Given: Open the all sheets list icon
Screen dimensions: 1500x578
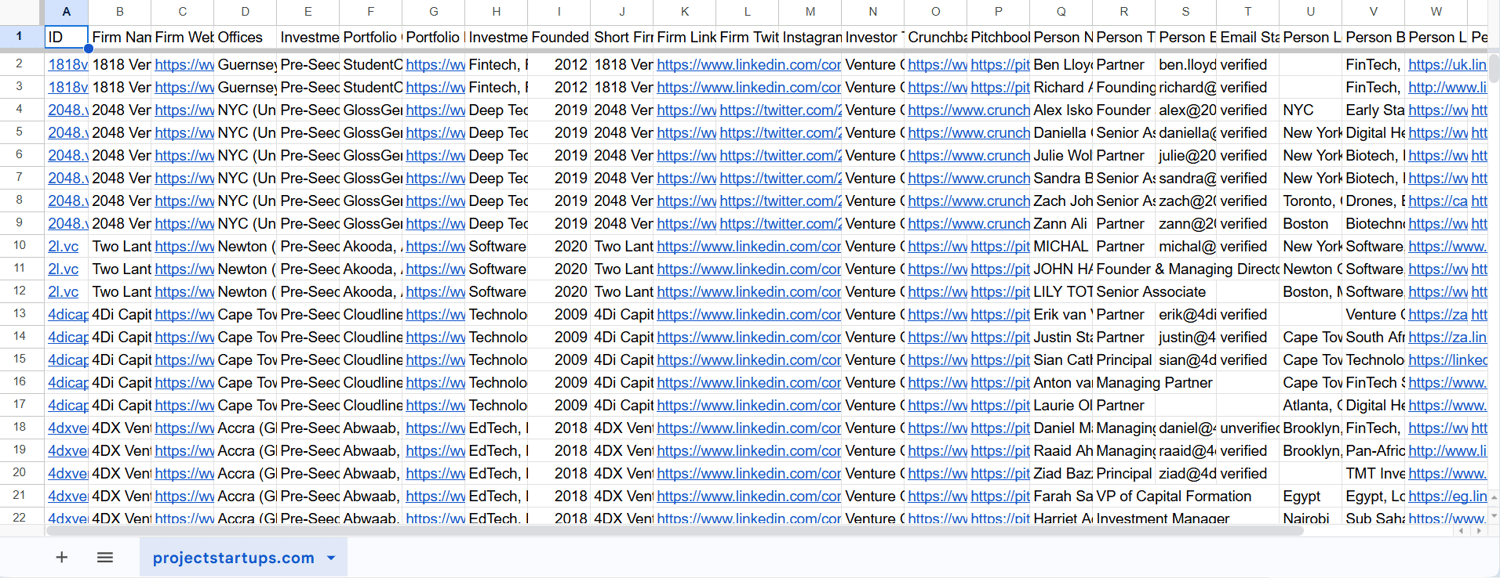Looking at the screenshot, I should pyautogui.click(x=105, y=557).
